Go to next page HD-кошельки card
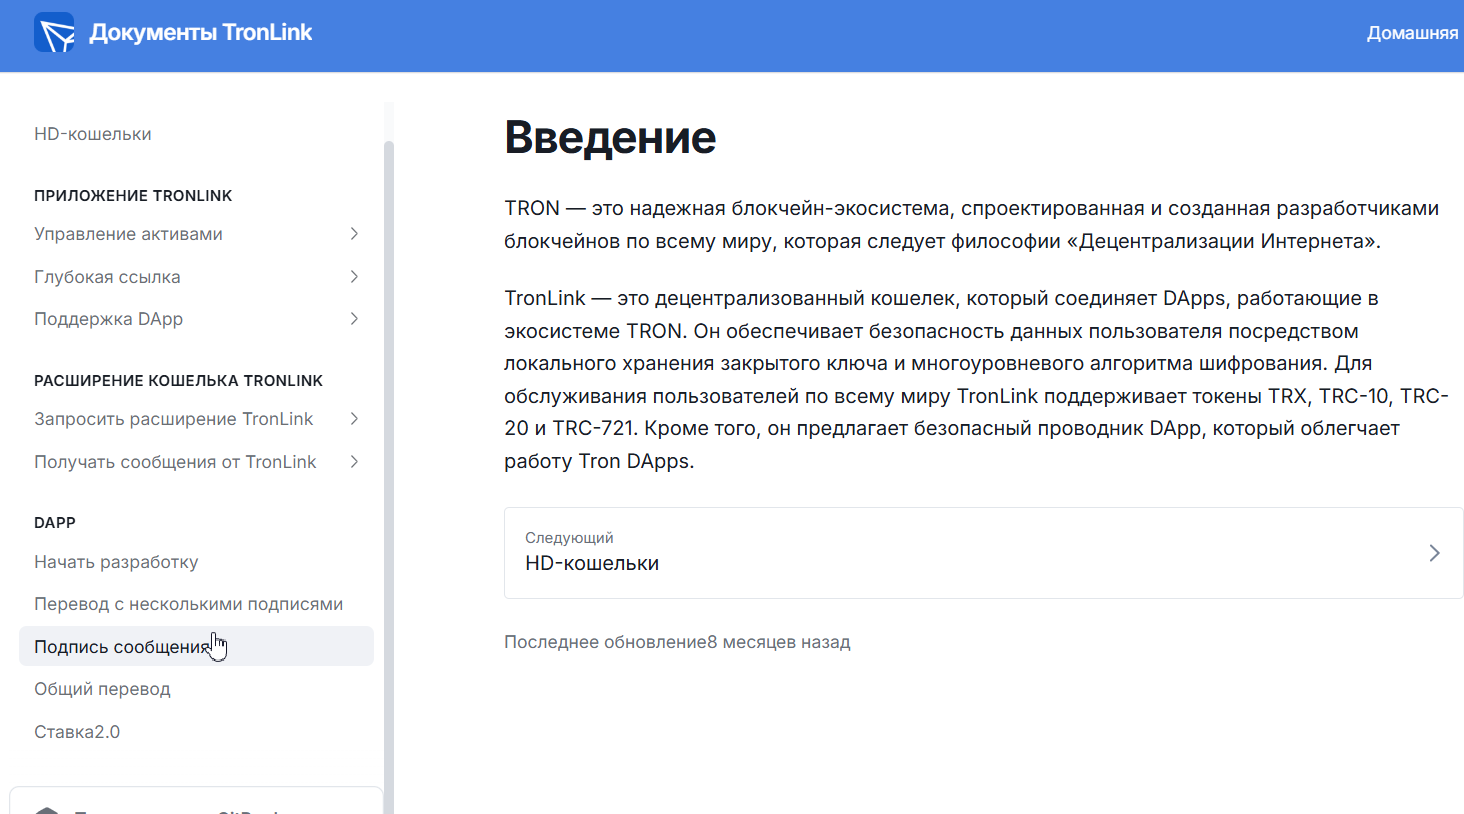Viewport: 1464px width, 814px height. tap(983, 553)
